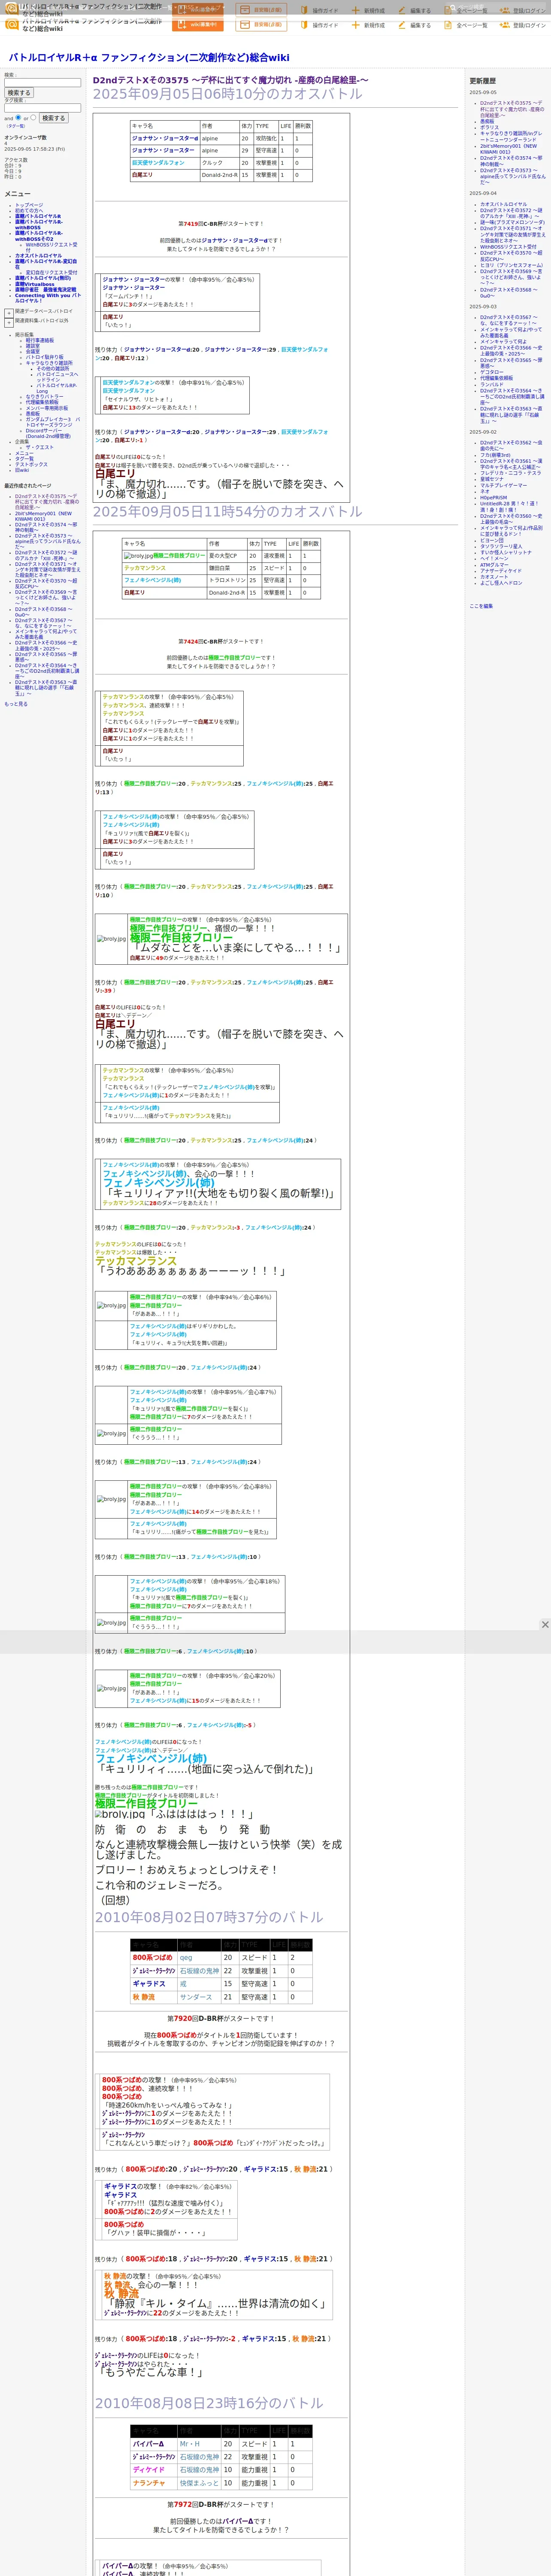Open Discordサーバー (Donald-2nd様管理) link
The width and height of the screenshot is (551, 2576).
point(48,434)
